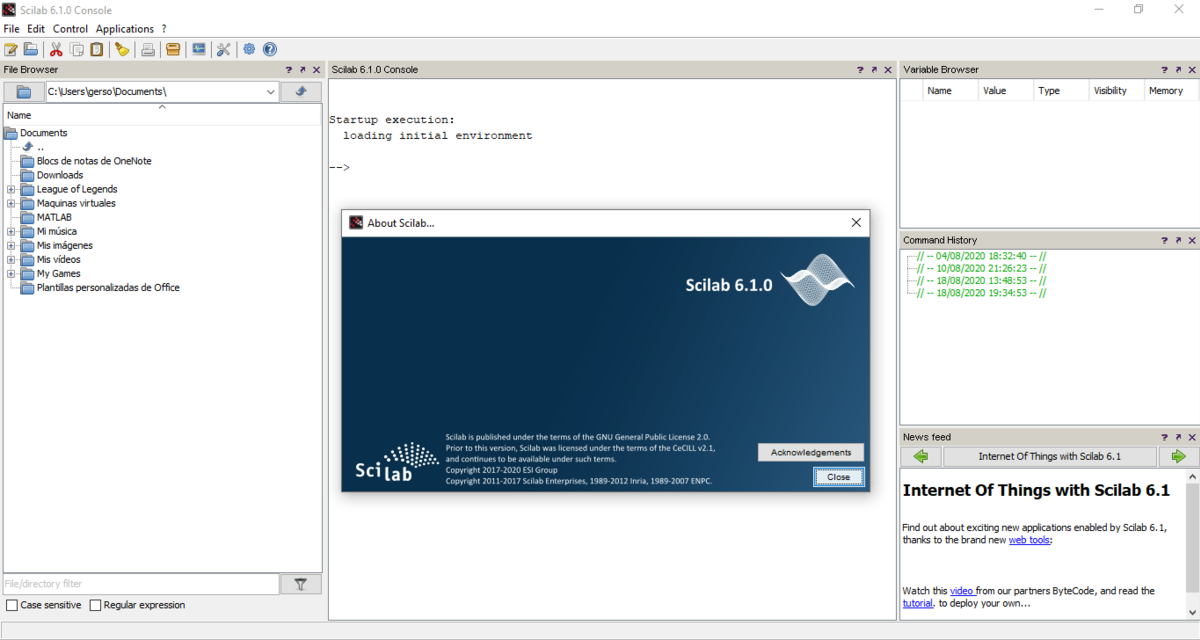1200x640 pixels.
Task: Click the News feed vertical scrollbar
Action: 1191,545
